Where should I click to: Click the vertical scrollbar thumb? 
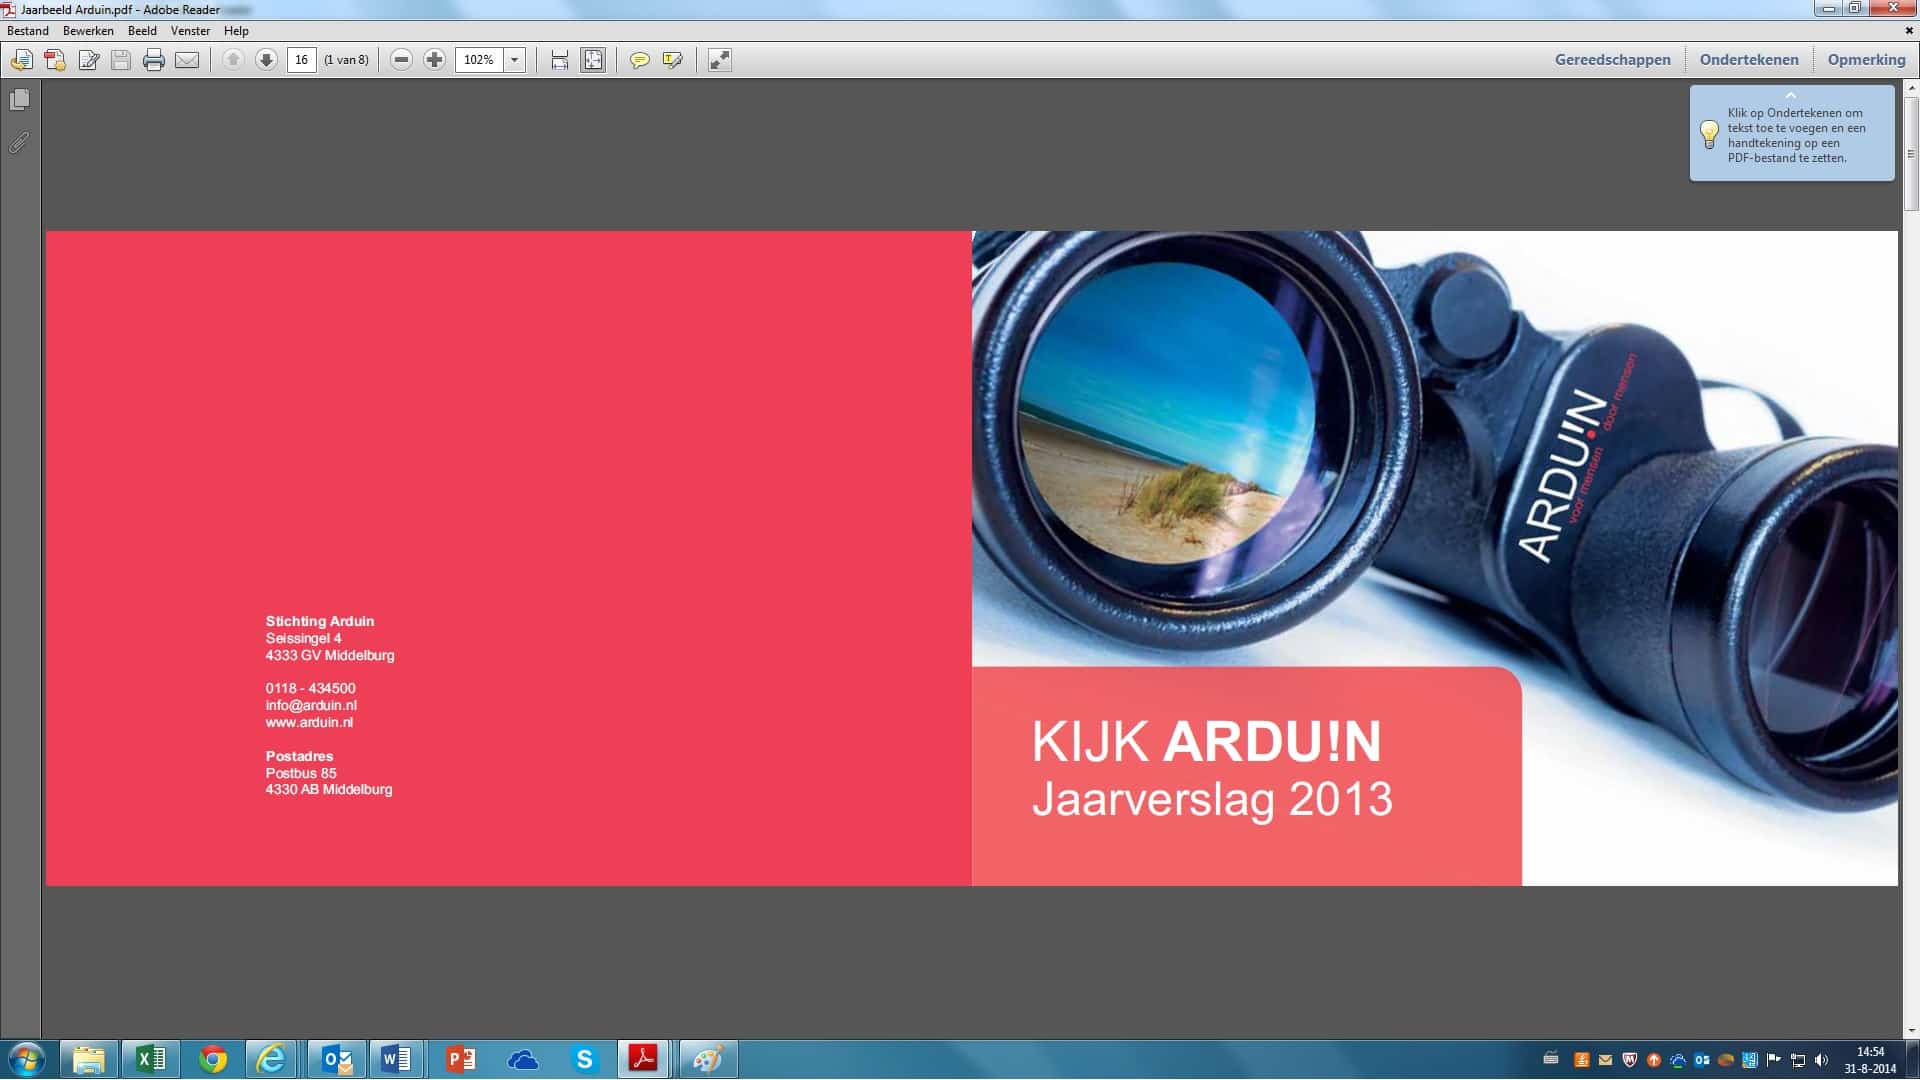click(1911, 153)
